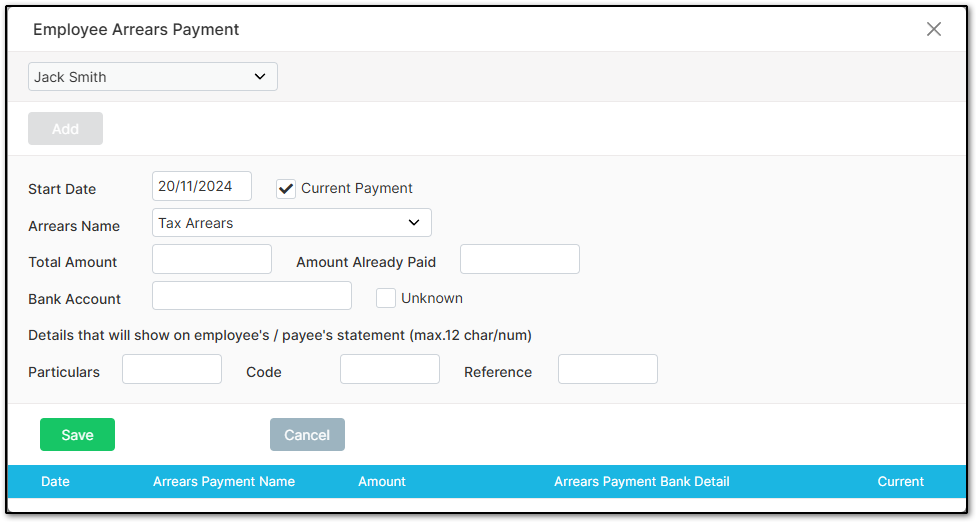Click the Date column header

[55, 481]
